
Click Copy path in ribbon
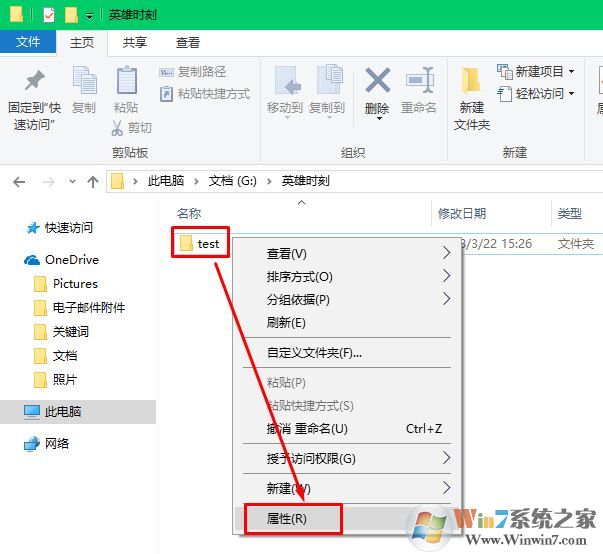tap(193, 72)
